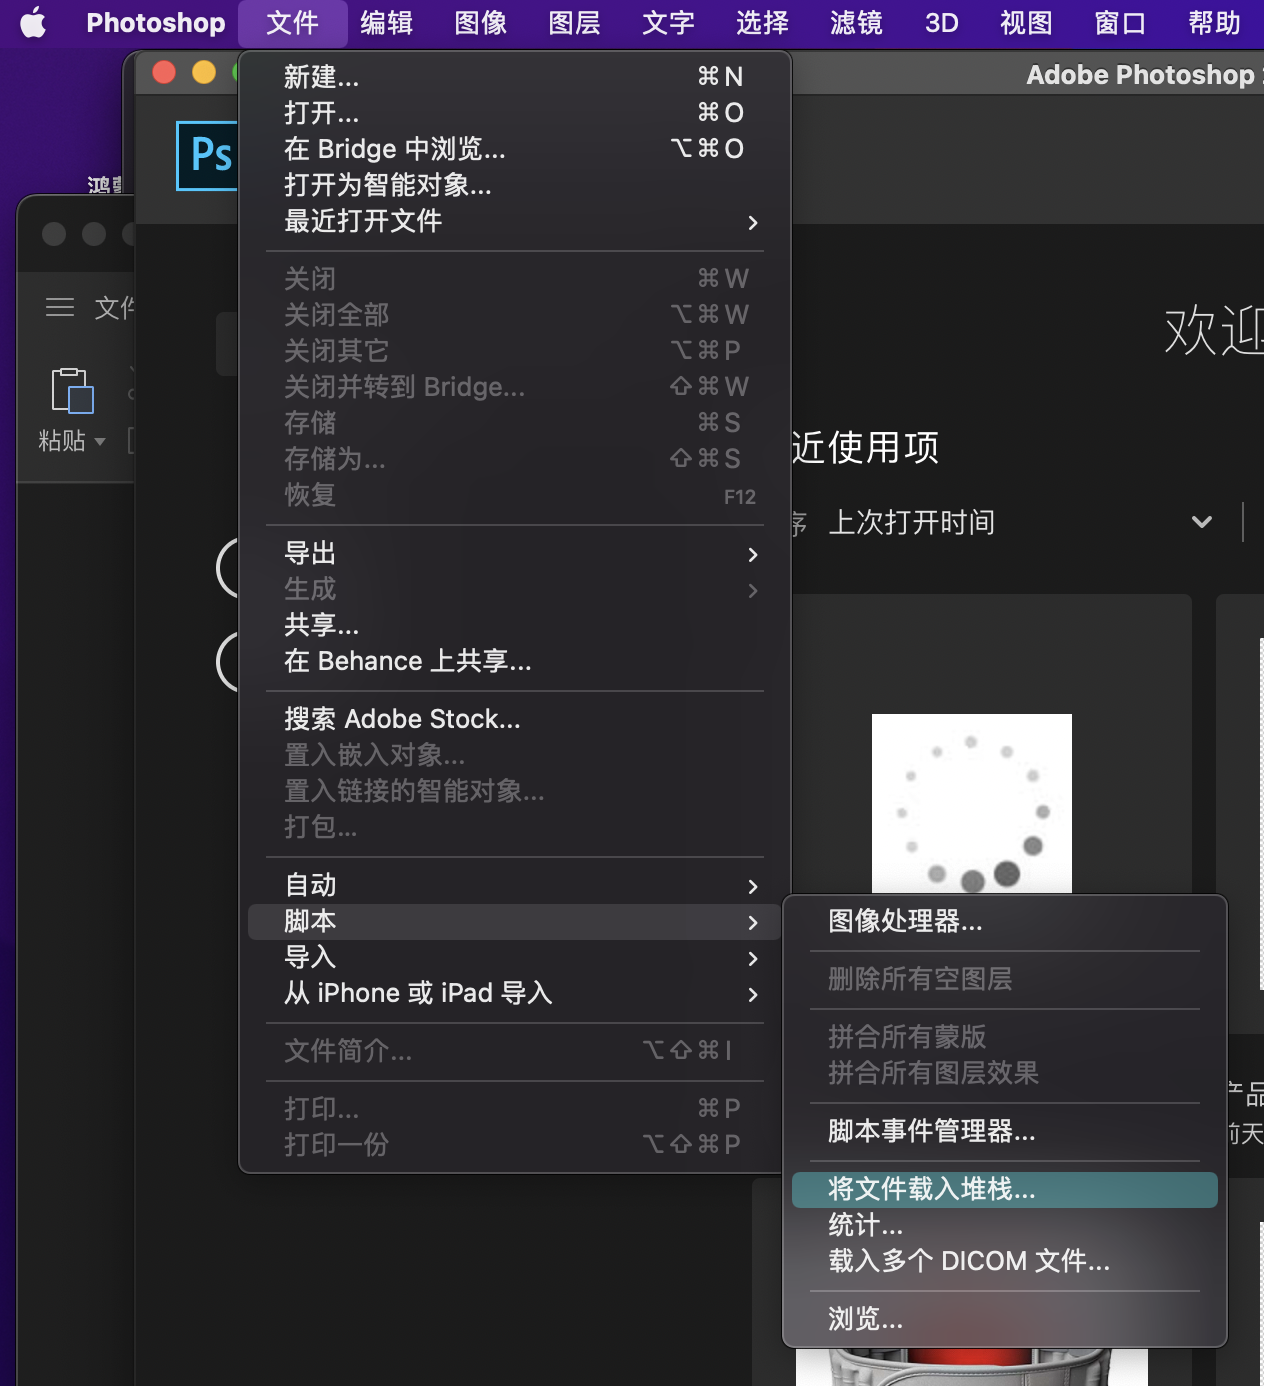
Task: Open the 粘贴 dropdown arrow
Action: point(99,441)
